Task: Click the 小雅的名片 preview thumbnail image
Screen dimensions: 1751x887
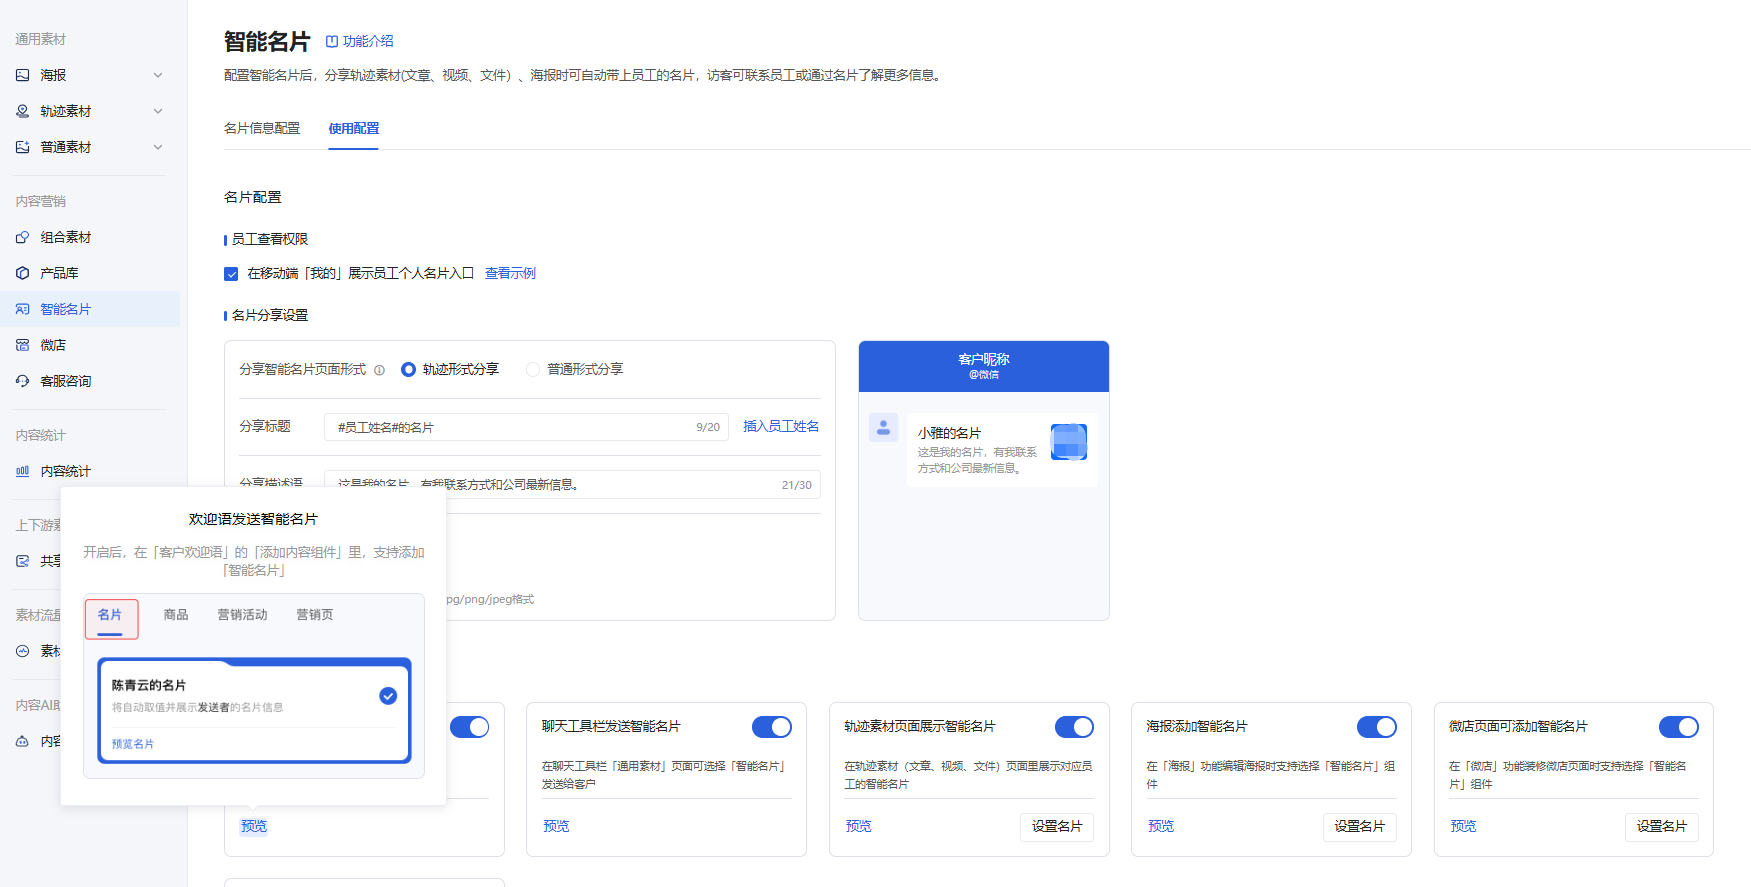Action: coord(1069,442)
